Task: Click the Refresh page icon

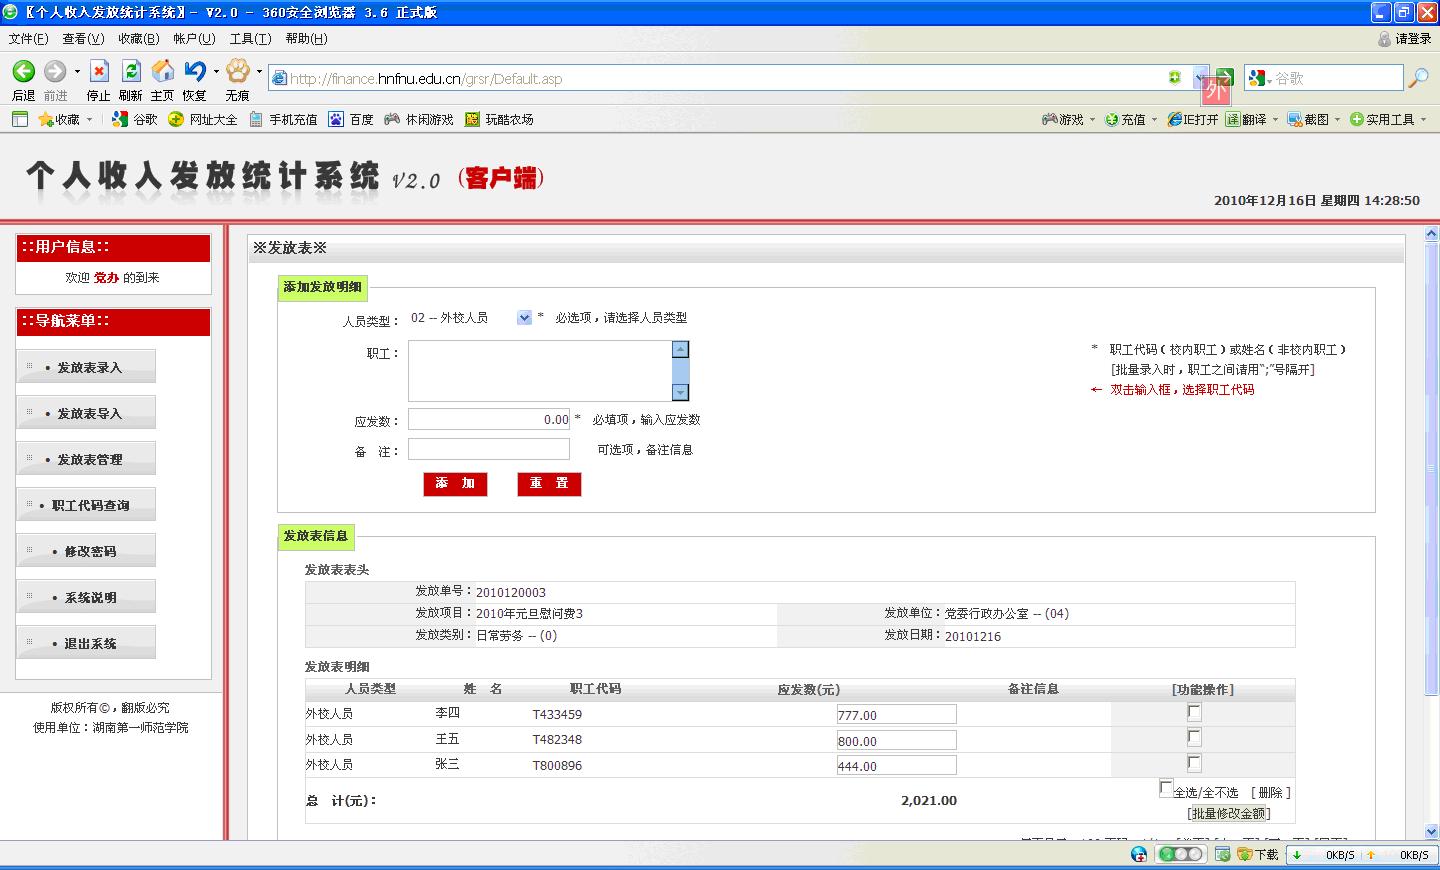Action: 131,72
